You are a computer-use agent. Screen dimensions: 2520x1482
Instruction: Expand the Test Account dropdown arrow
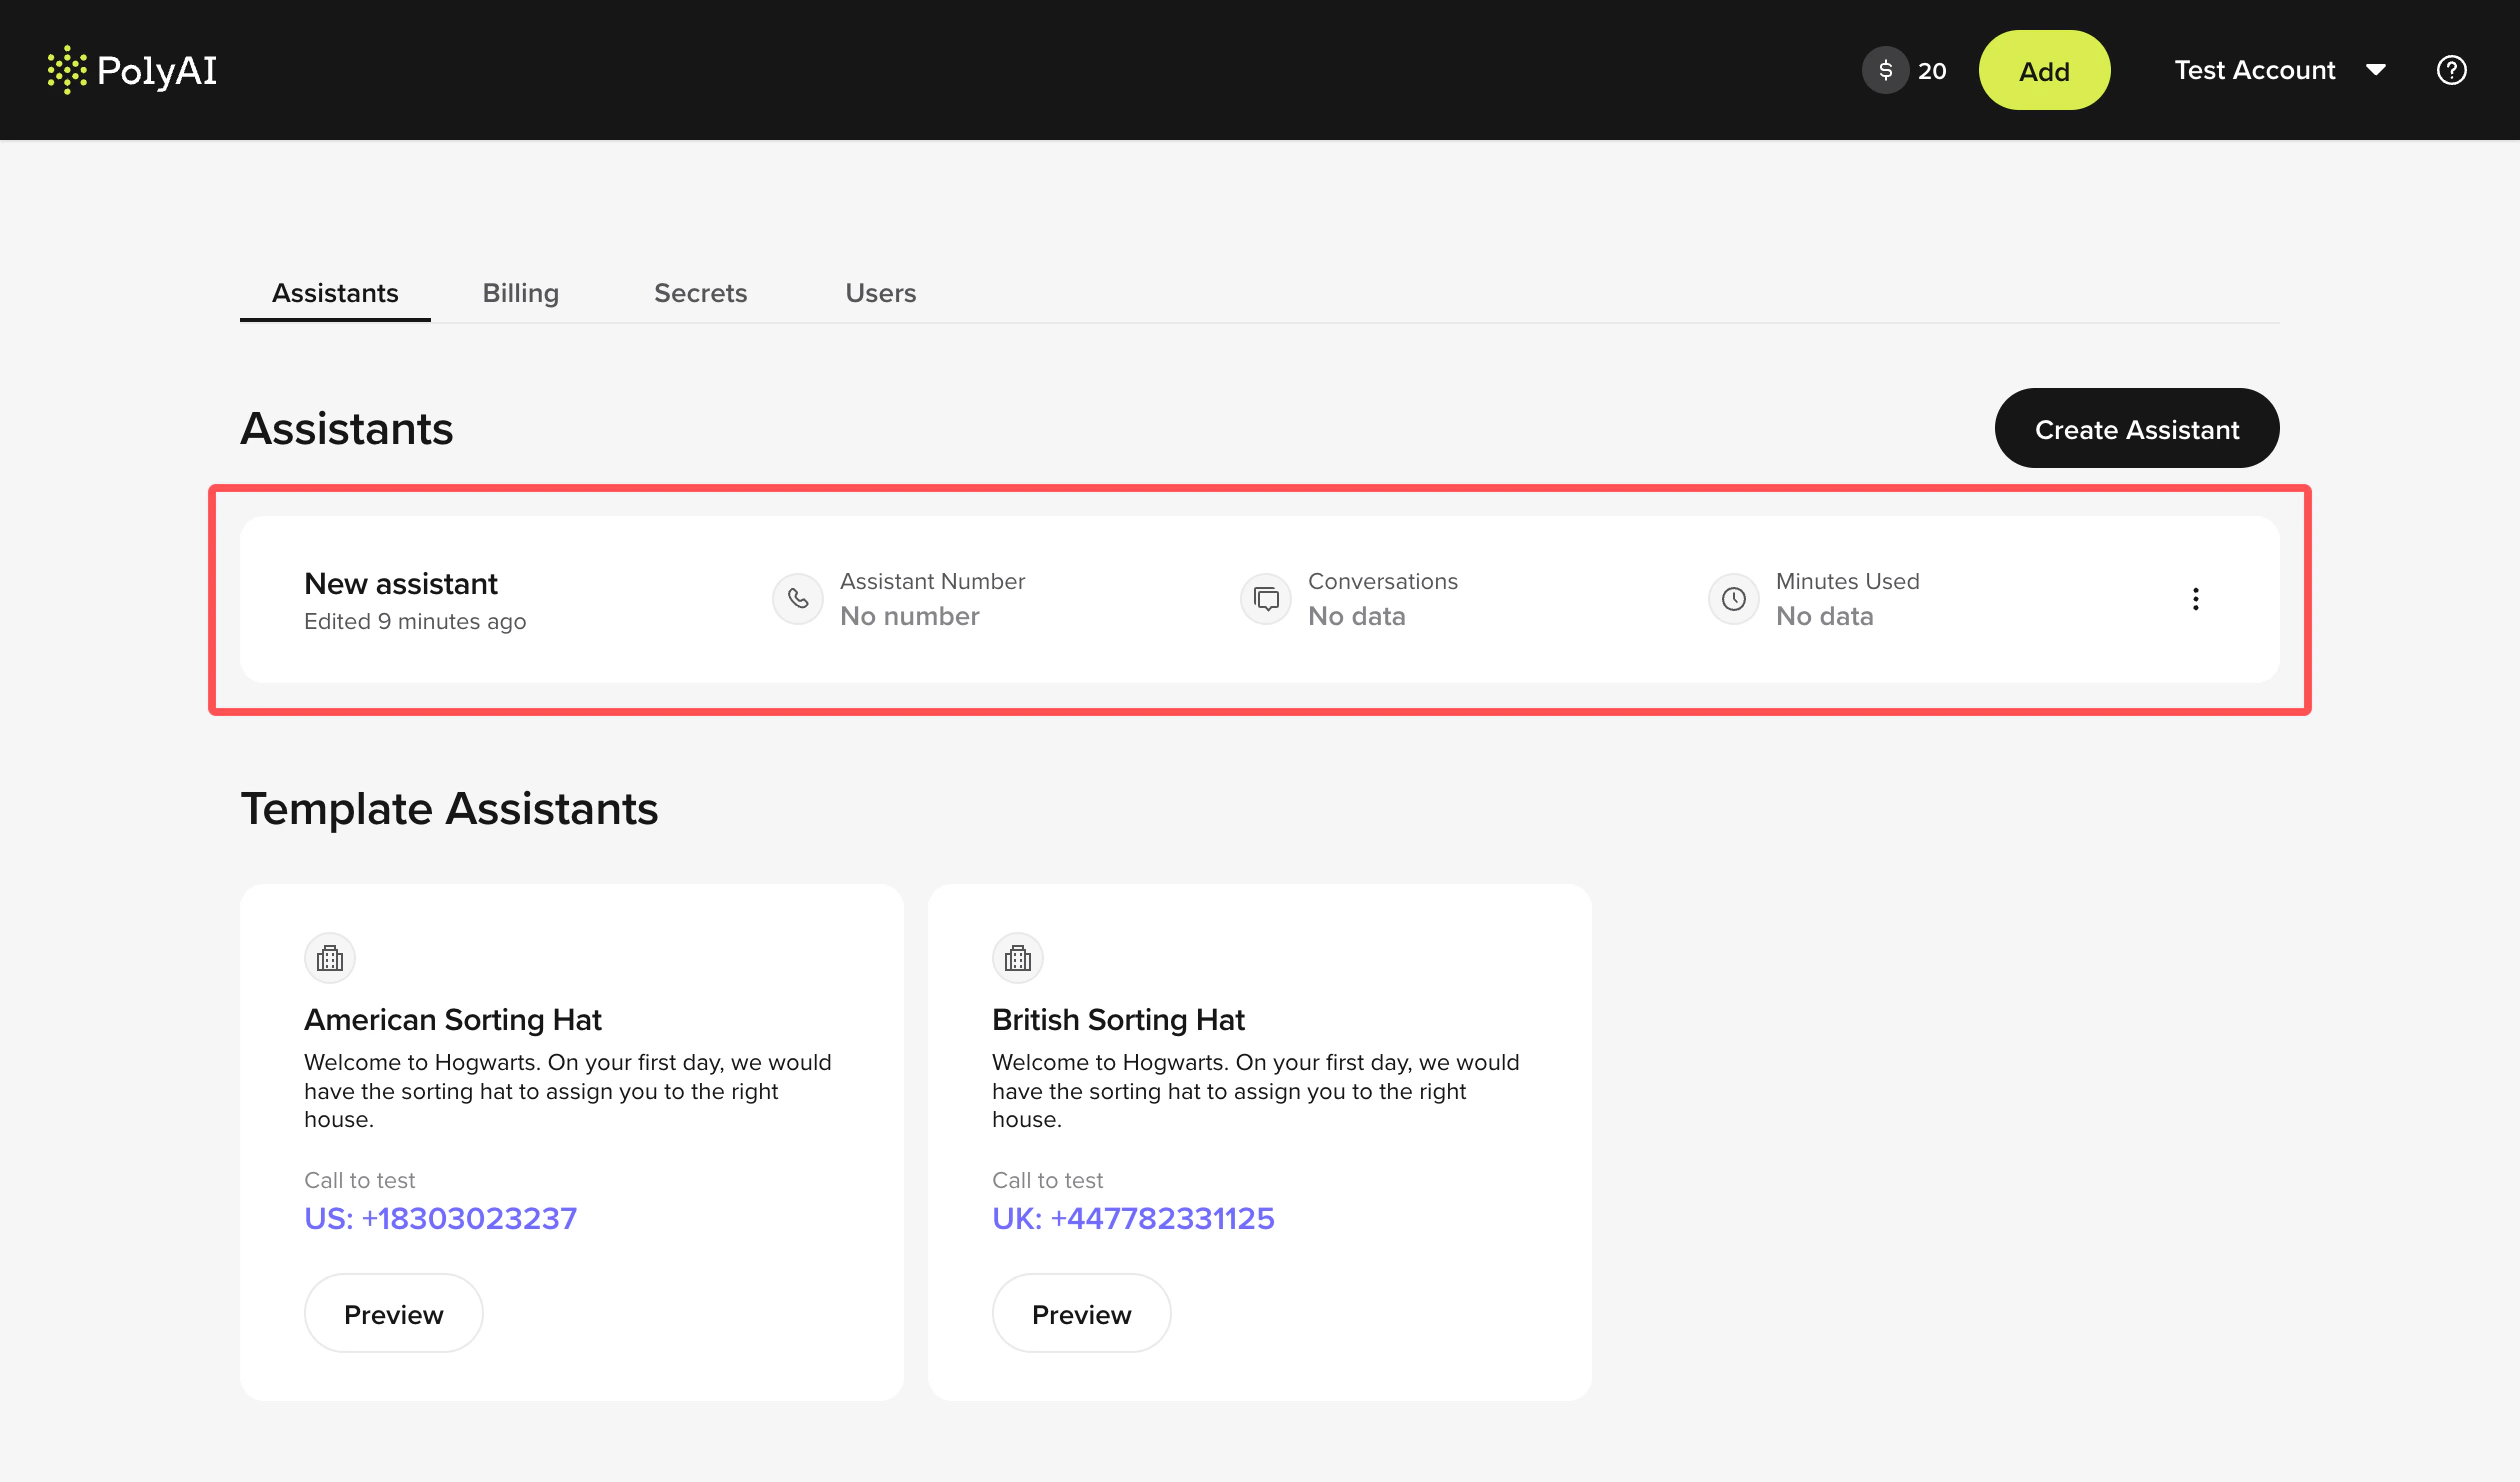[2376, 70]
